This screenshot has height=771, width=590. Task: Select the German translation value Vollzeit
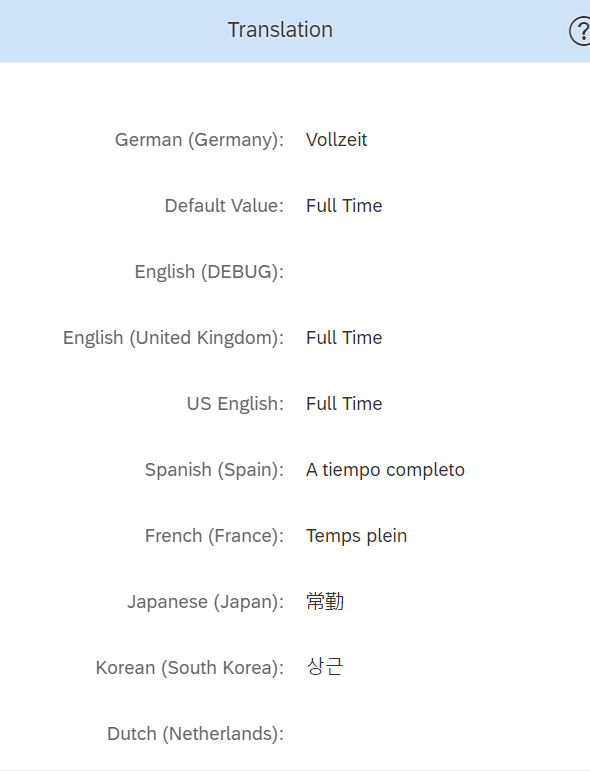click(336, 140)
